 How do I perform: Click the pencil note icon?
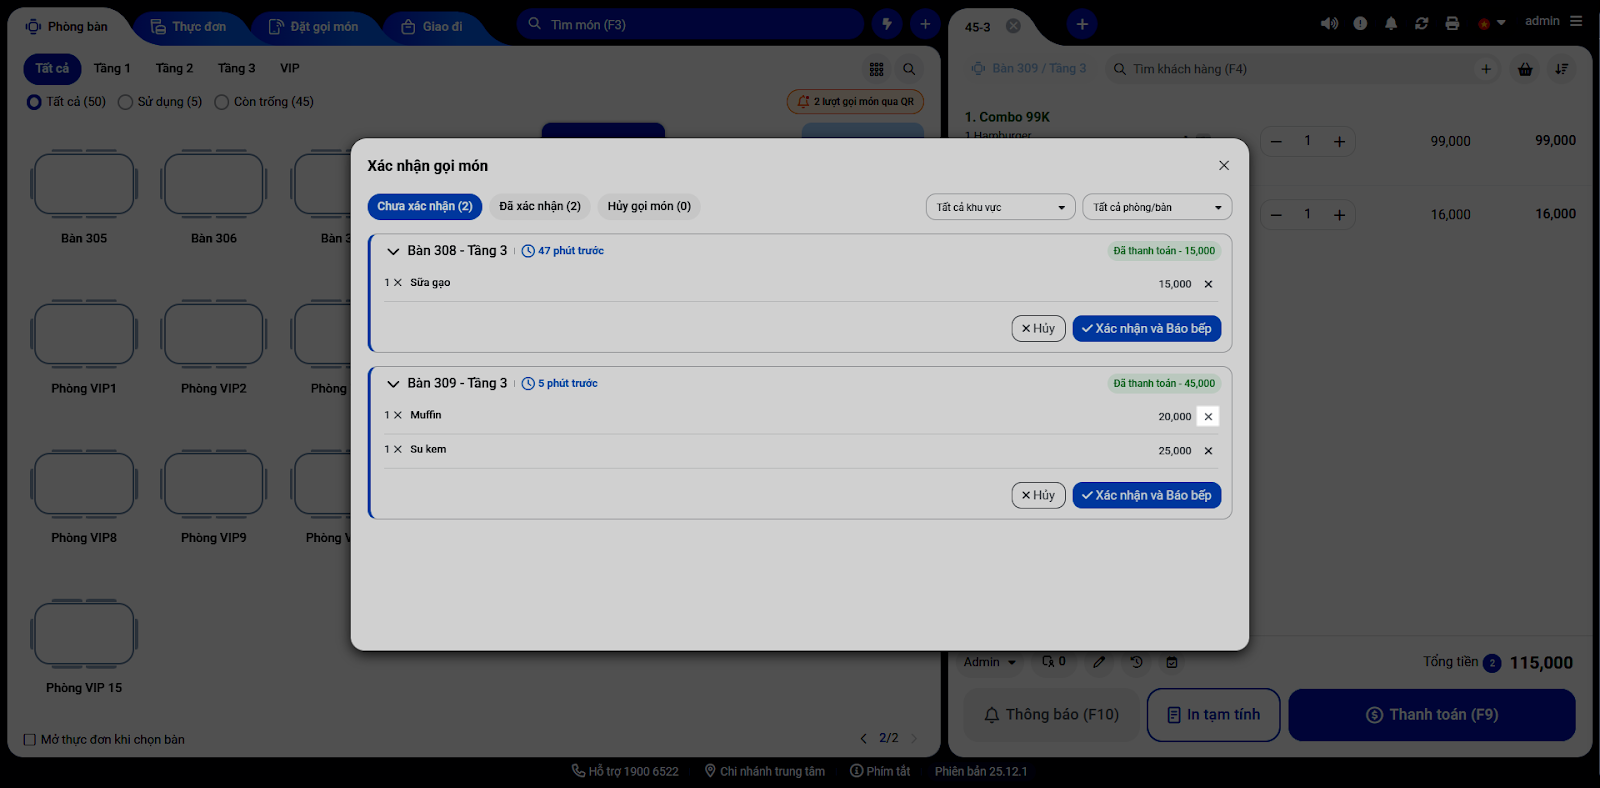[1099, 662]
